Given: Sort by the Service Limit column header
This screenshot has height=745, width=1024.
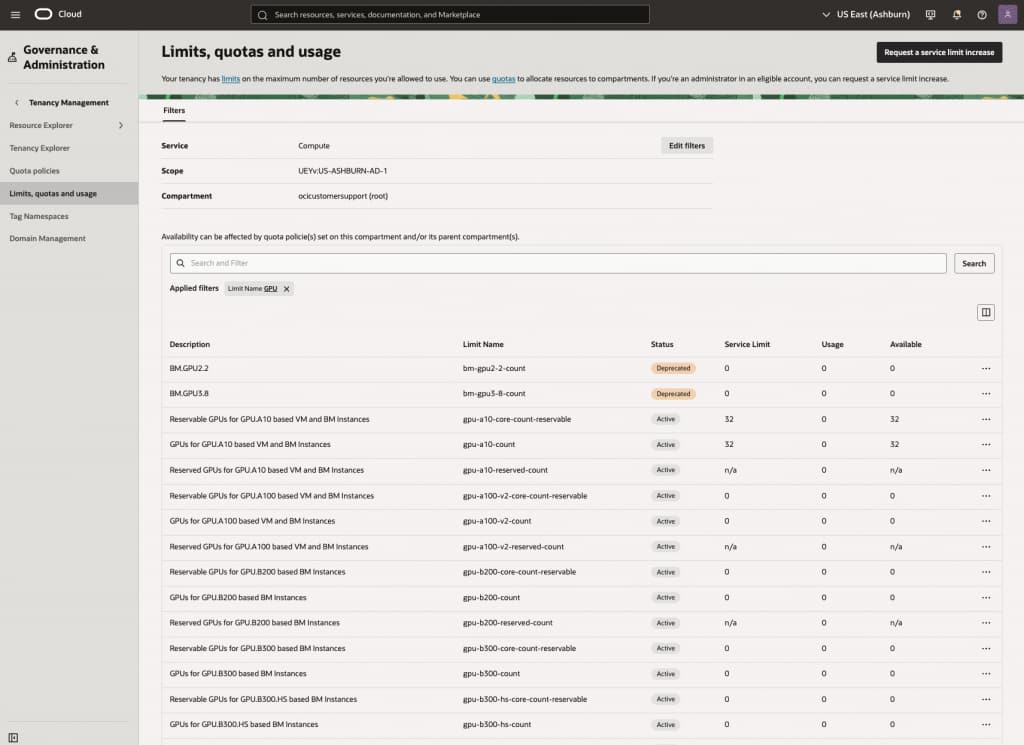Looking at the screenshot, I should (747, 344).
